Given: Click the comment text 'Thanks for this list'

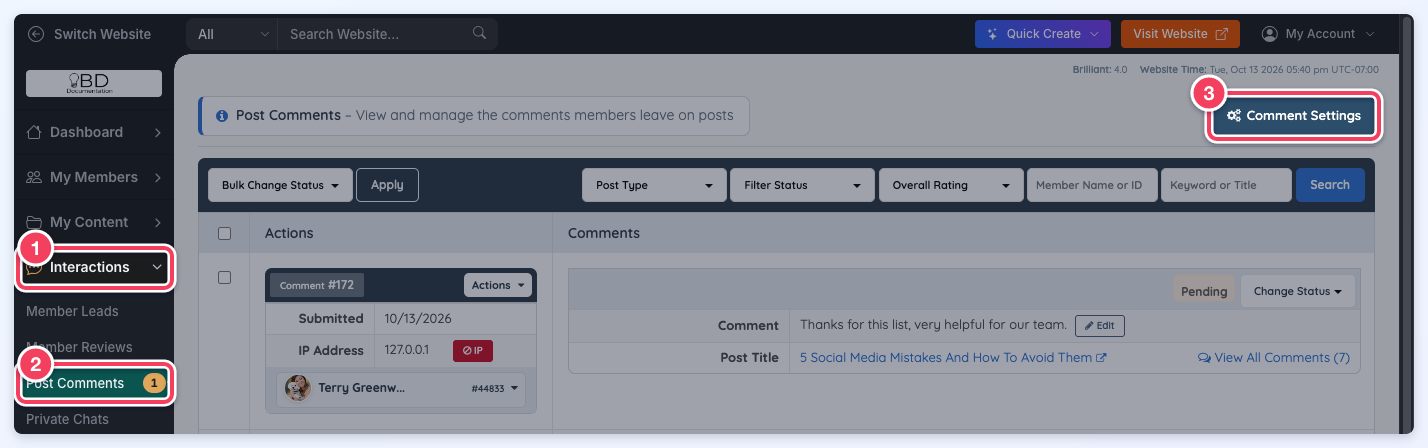Looking at the screenshot, I should point(932,326).
